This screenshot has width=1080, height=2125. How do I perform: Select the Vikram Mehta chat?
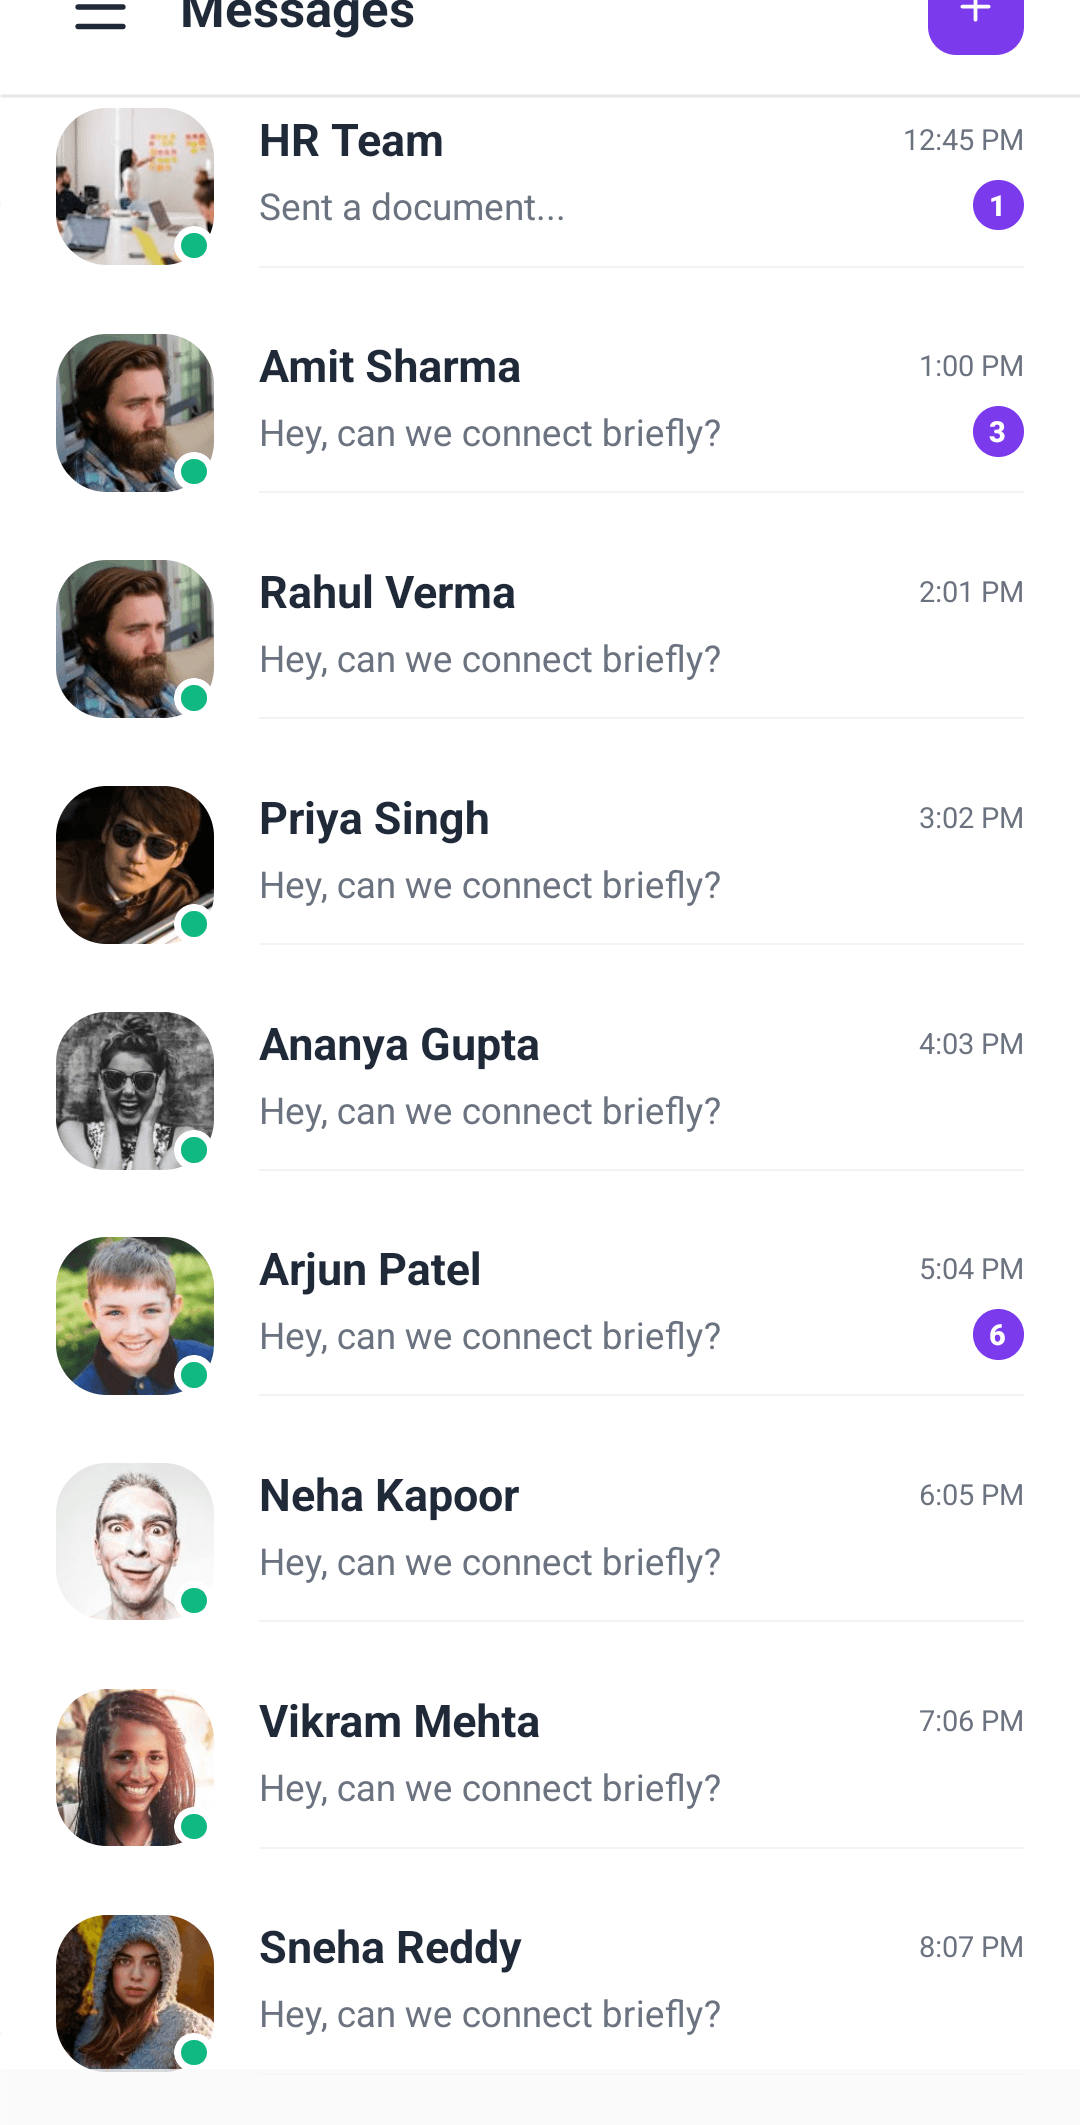(399, 1723)
